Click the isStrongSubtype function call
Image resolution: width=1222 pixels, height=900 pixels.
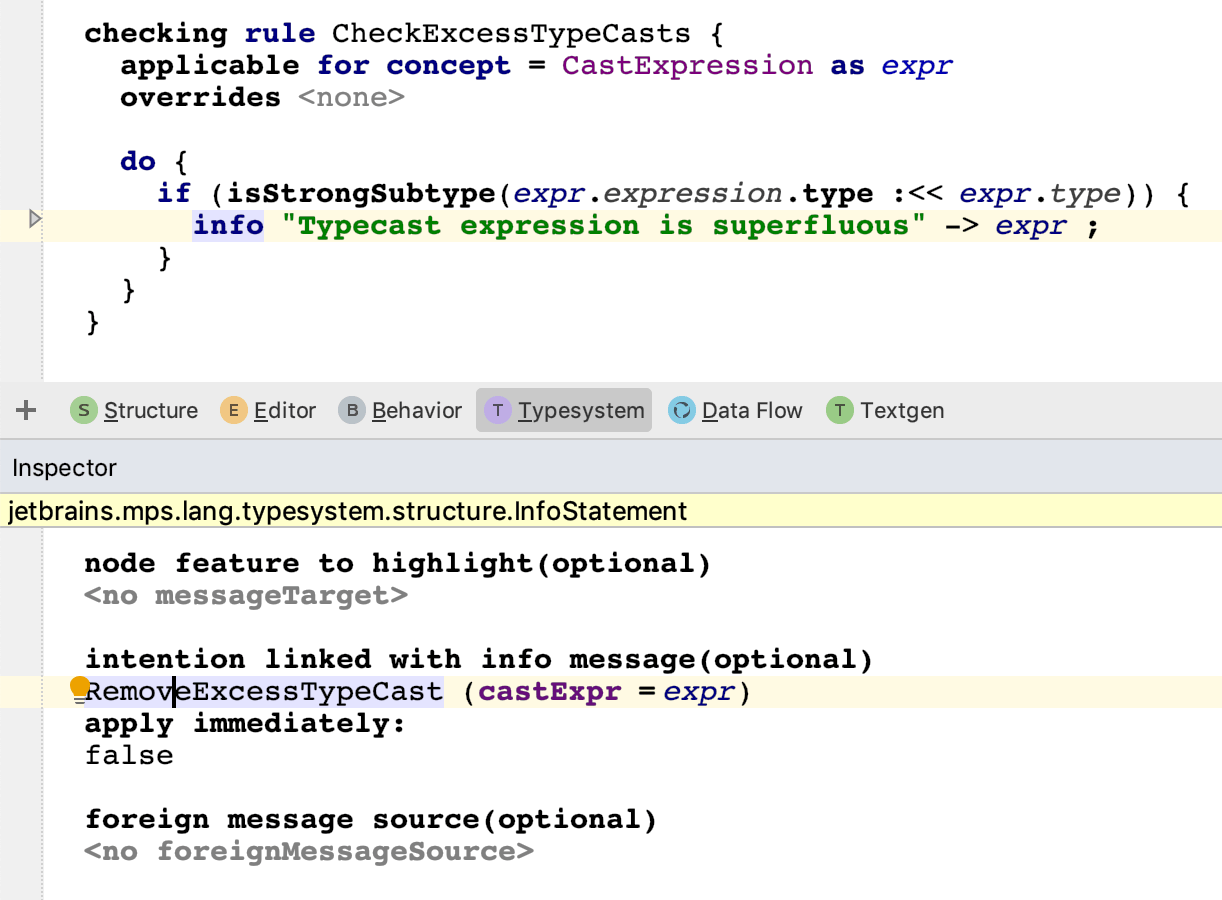pos(361,194)
